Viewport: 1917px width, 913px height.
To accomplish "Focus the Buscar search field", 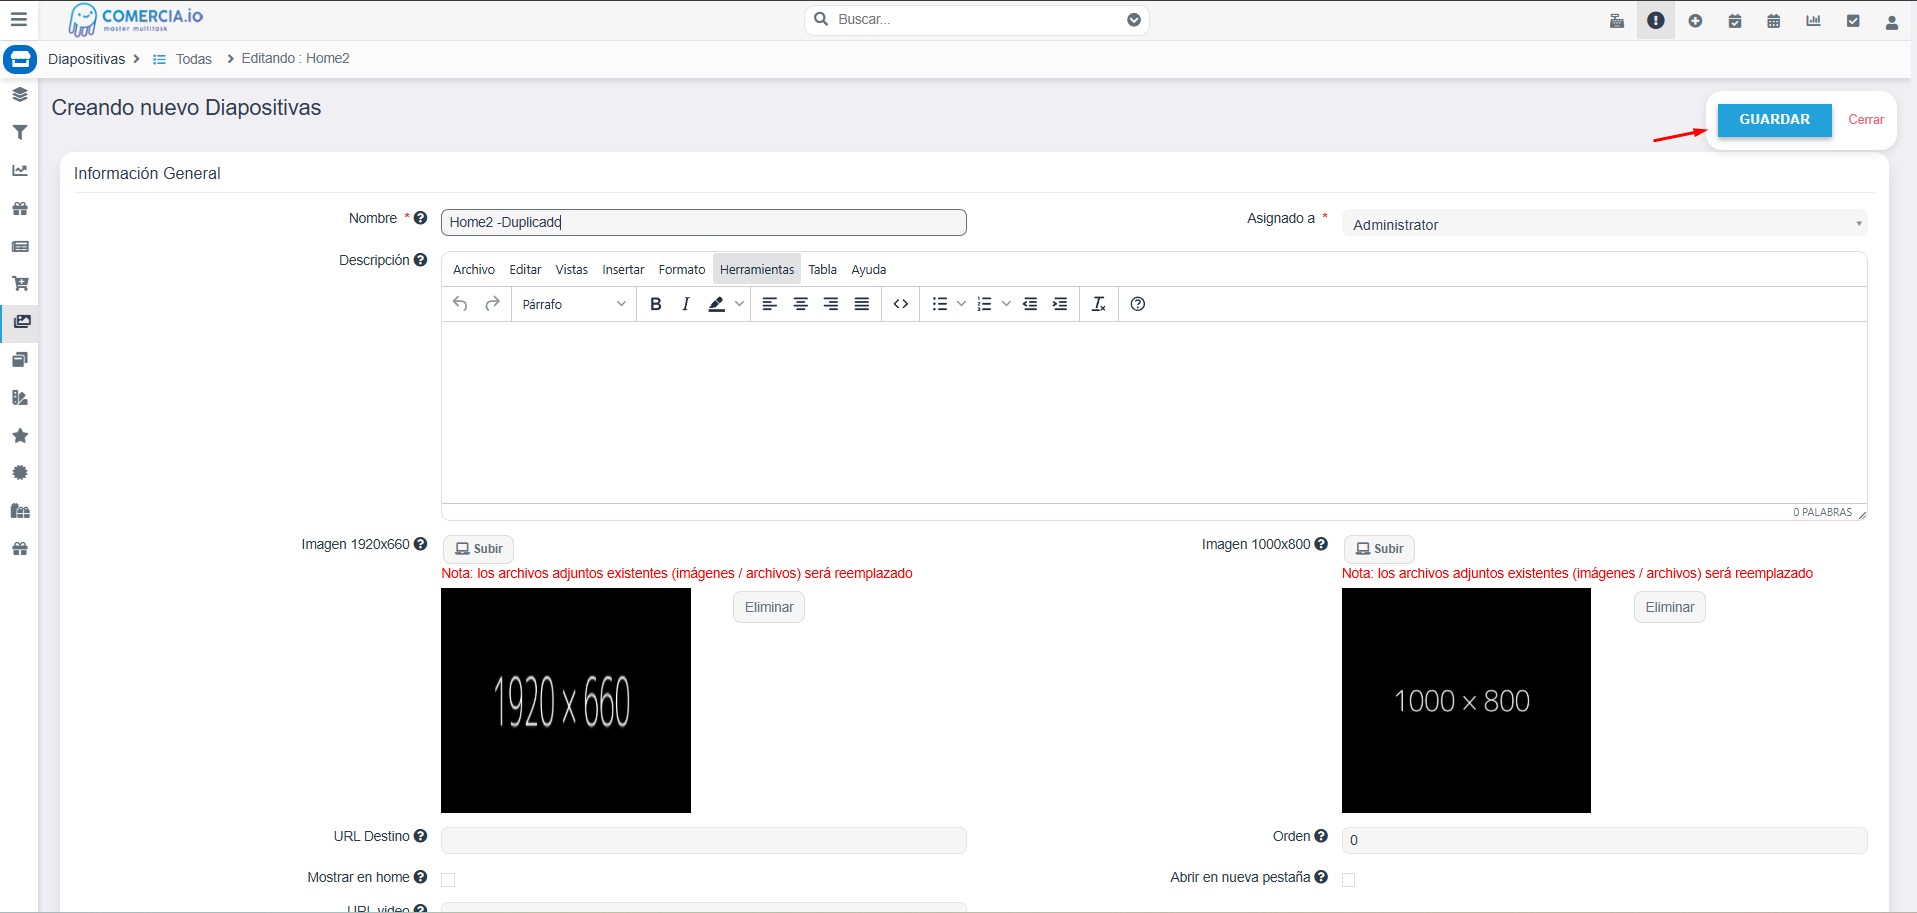I will point(976,19).
